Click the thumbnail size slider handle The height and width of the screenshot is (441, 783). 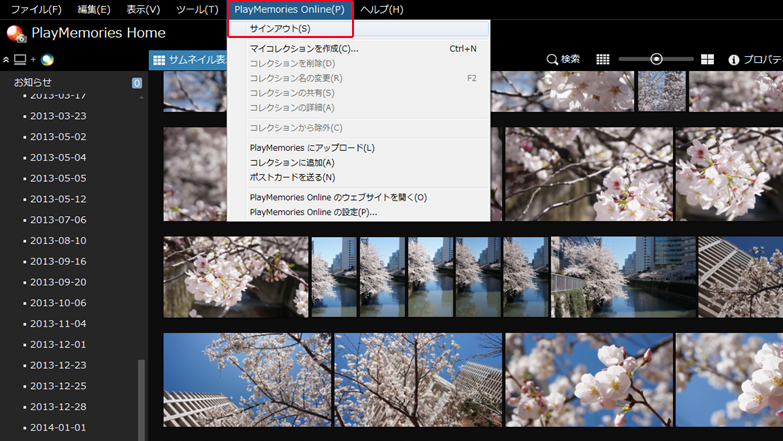click(657, 60)
